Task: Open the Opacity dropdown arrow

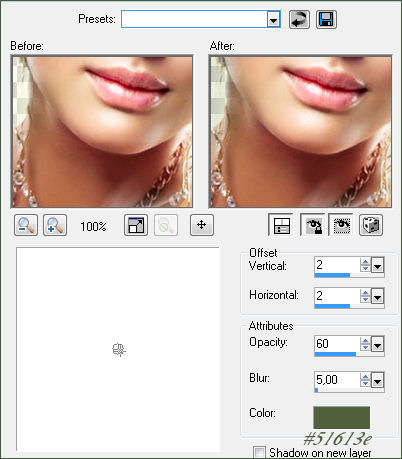Action: [377, 345]
